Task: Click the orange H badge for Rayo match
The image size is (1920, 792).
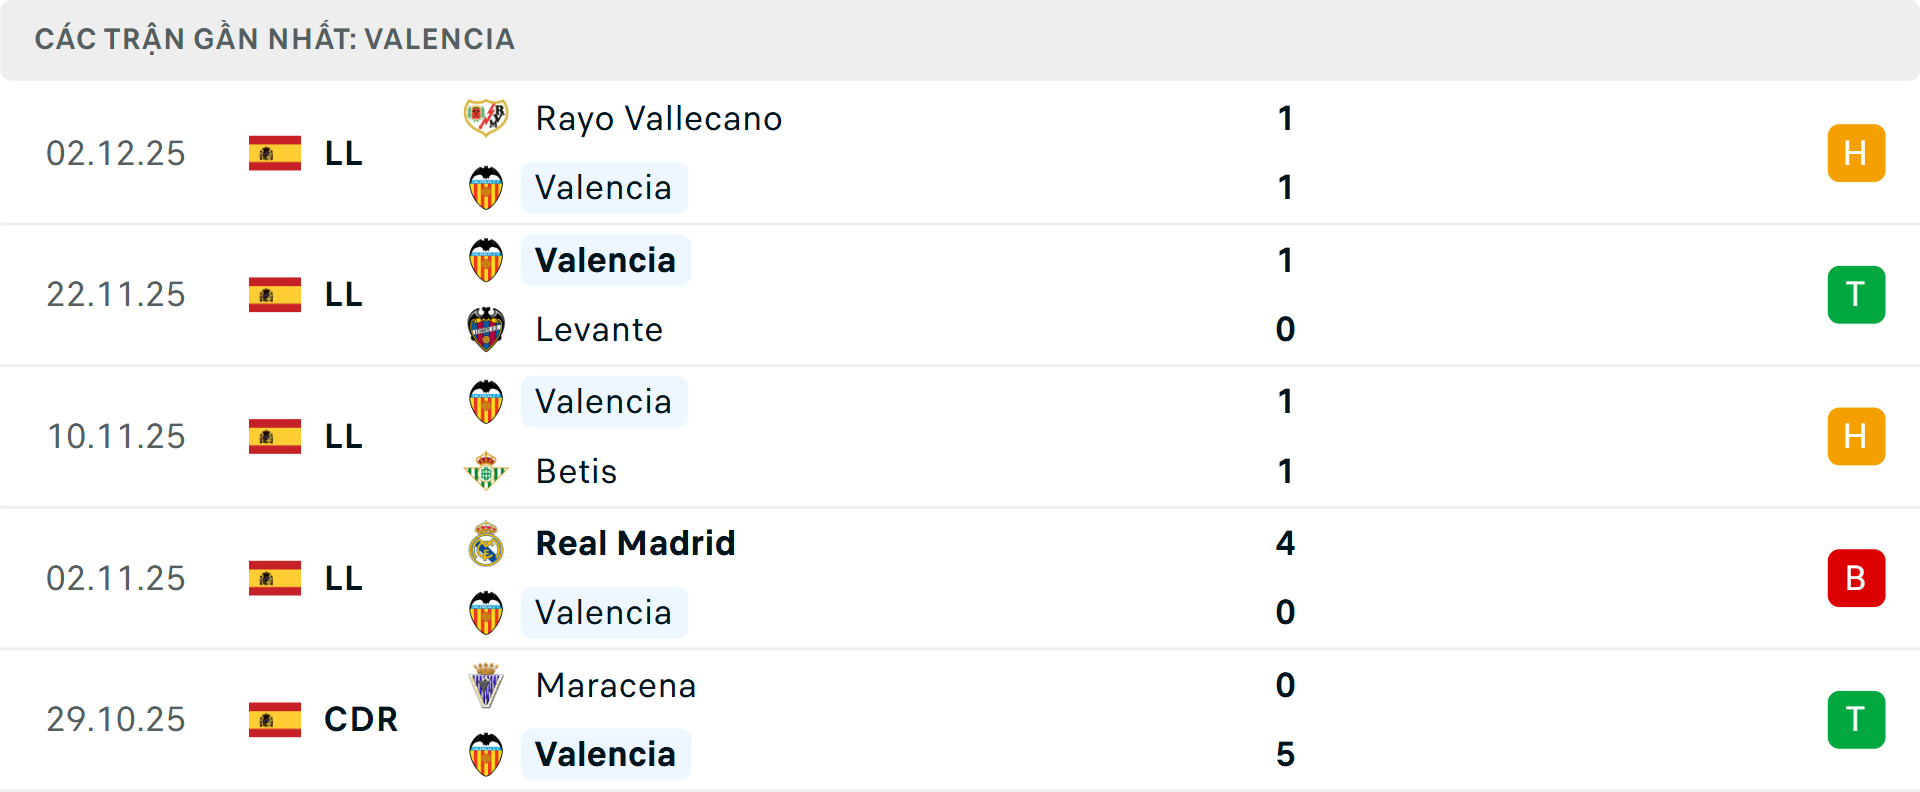Action: pos(1856,153)
